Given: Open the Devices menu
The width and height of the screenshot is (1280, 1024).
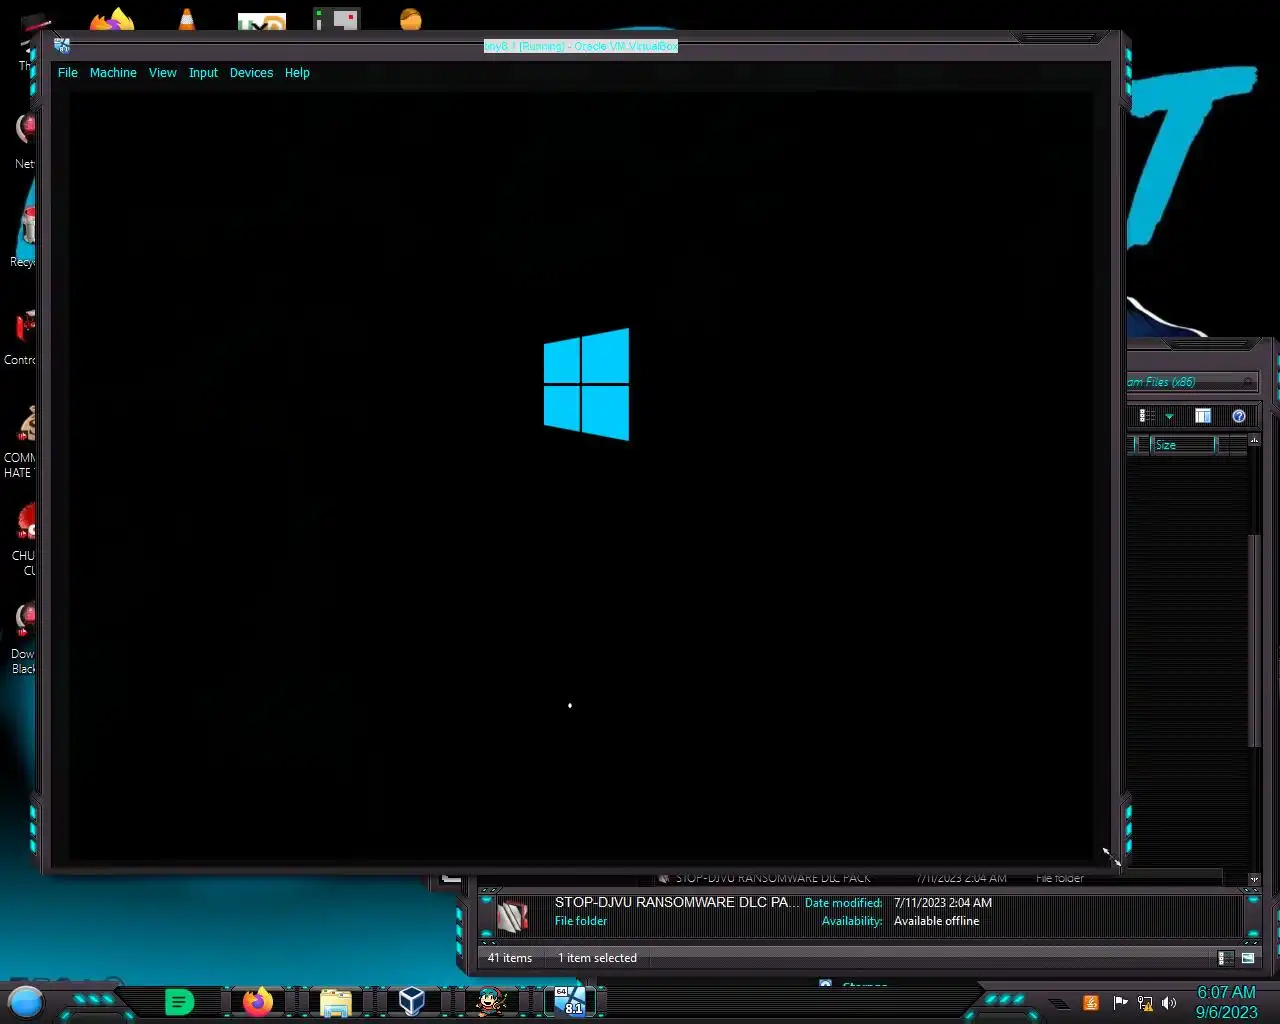Looking at the screenshot, I should [251, 73].
